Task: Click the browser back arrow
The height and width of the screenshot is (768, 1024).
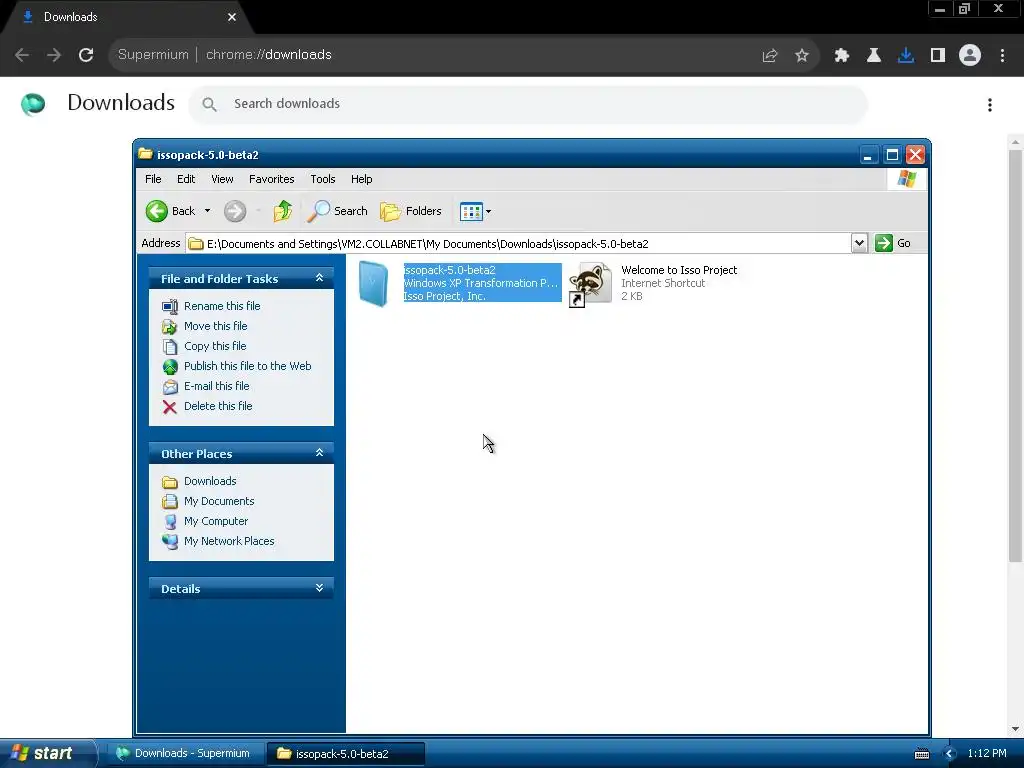Action: point(22,55)
